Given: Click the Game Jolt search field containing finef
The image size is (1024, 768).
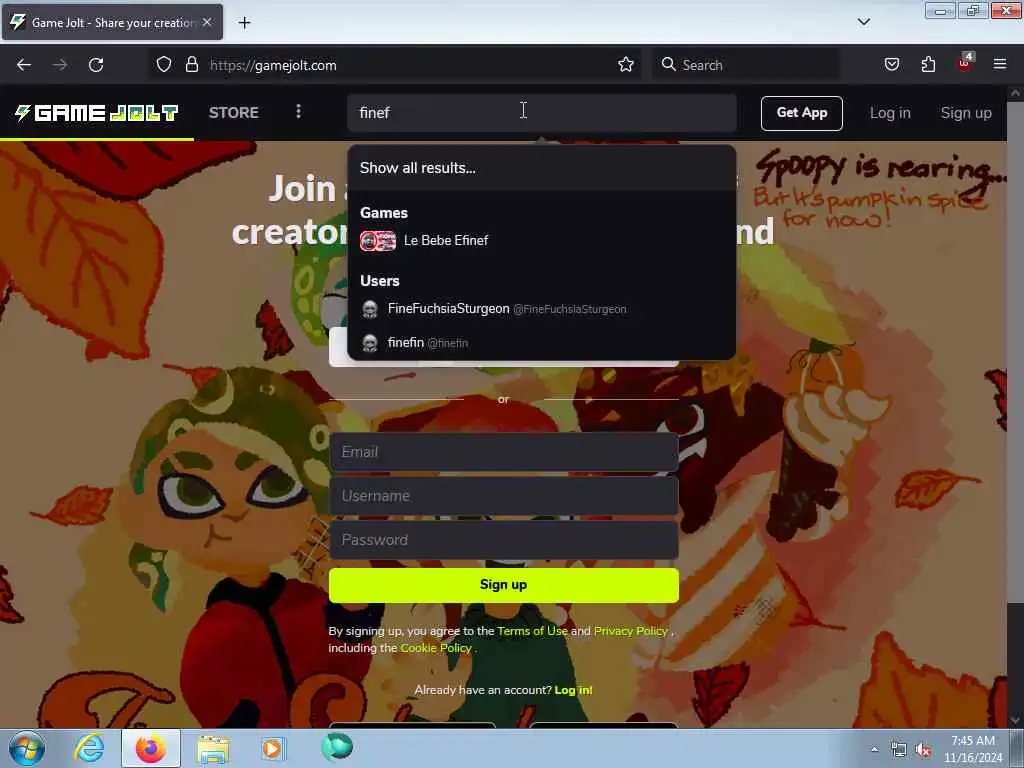Looking at the screenshot, I should coord(542,113).
